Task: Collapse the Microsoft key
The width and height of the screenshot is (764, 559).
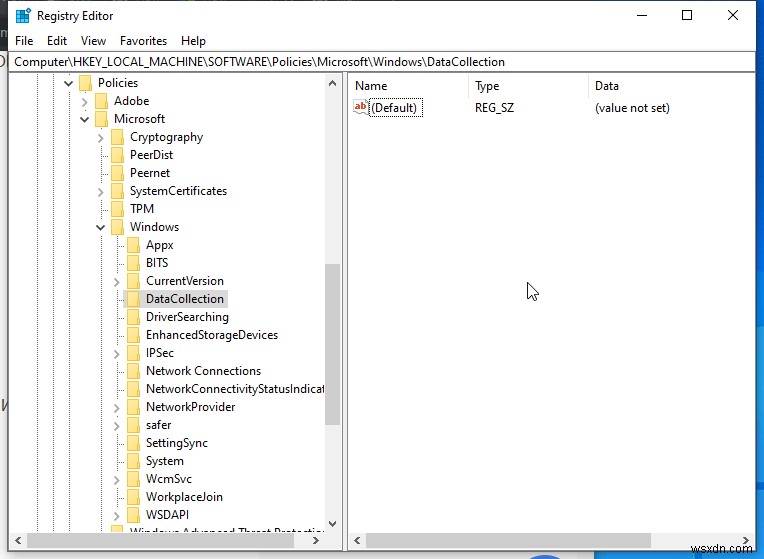Action: click(x=85, y=119)
